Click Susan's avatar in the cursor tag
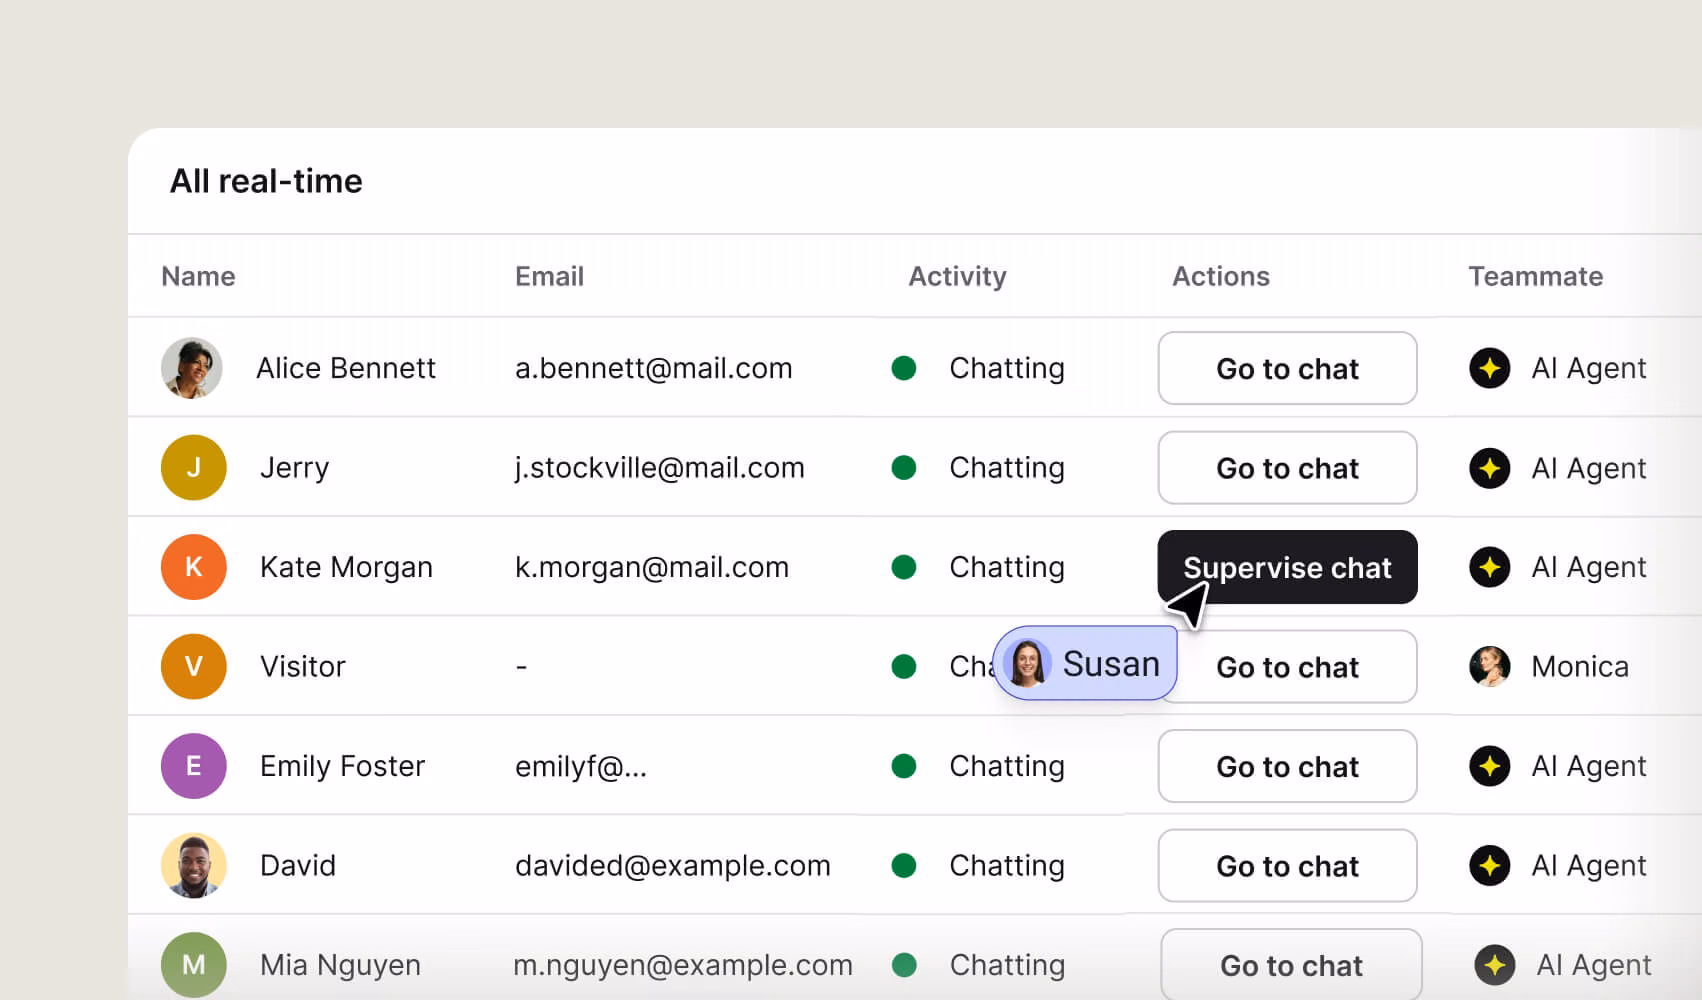The image size is (1702, 1000). coord(1027,663)
